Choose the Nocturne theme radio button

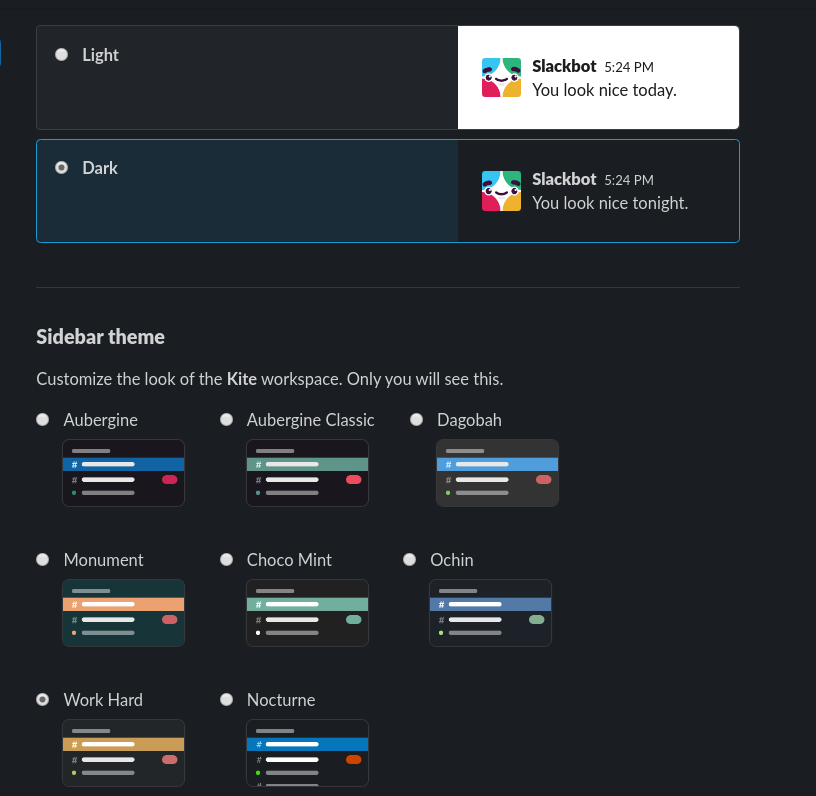tap(226, 699)
